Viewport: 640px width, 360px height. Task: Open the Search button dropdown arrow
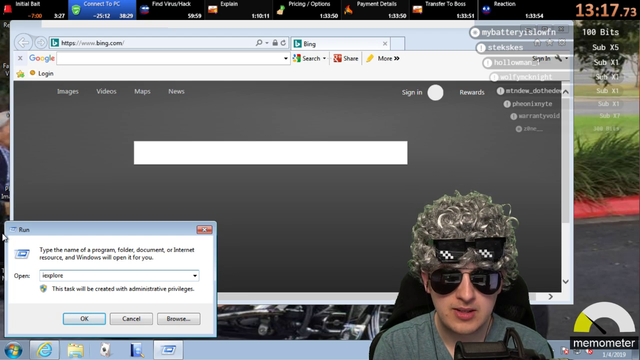[x=324, y=58]
